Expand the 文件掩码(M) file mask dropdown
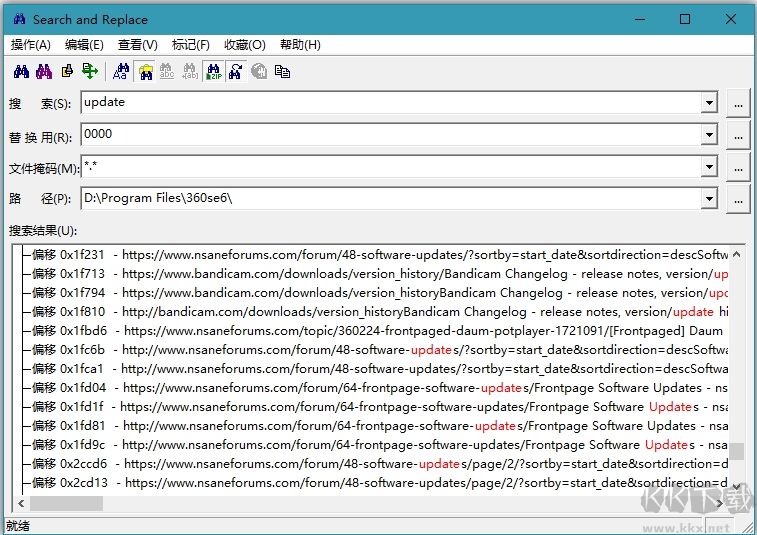Viewport: 757px width, 535px height. coord(709,167)
